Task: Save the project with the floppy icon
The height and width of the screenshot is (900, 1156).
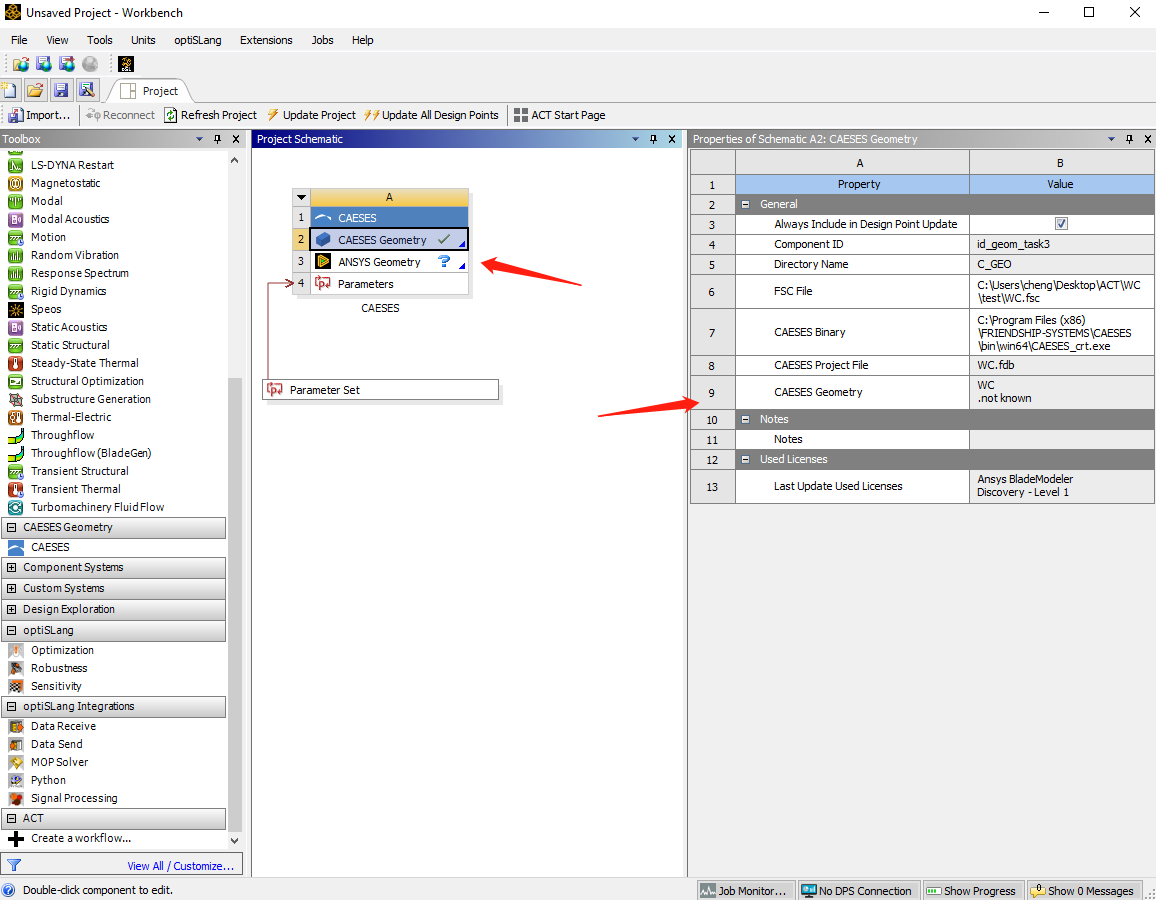Action: click(60, 90)
